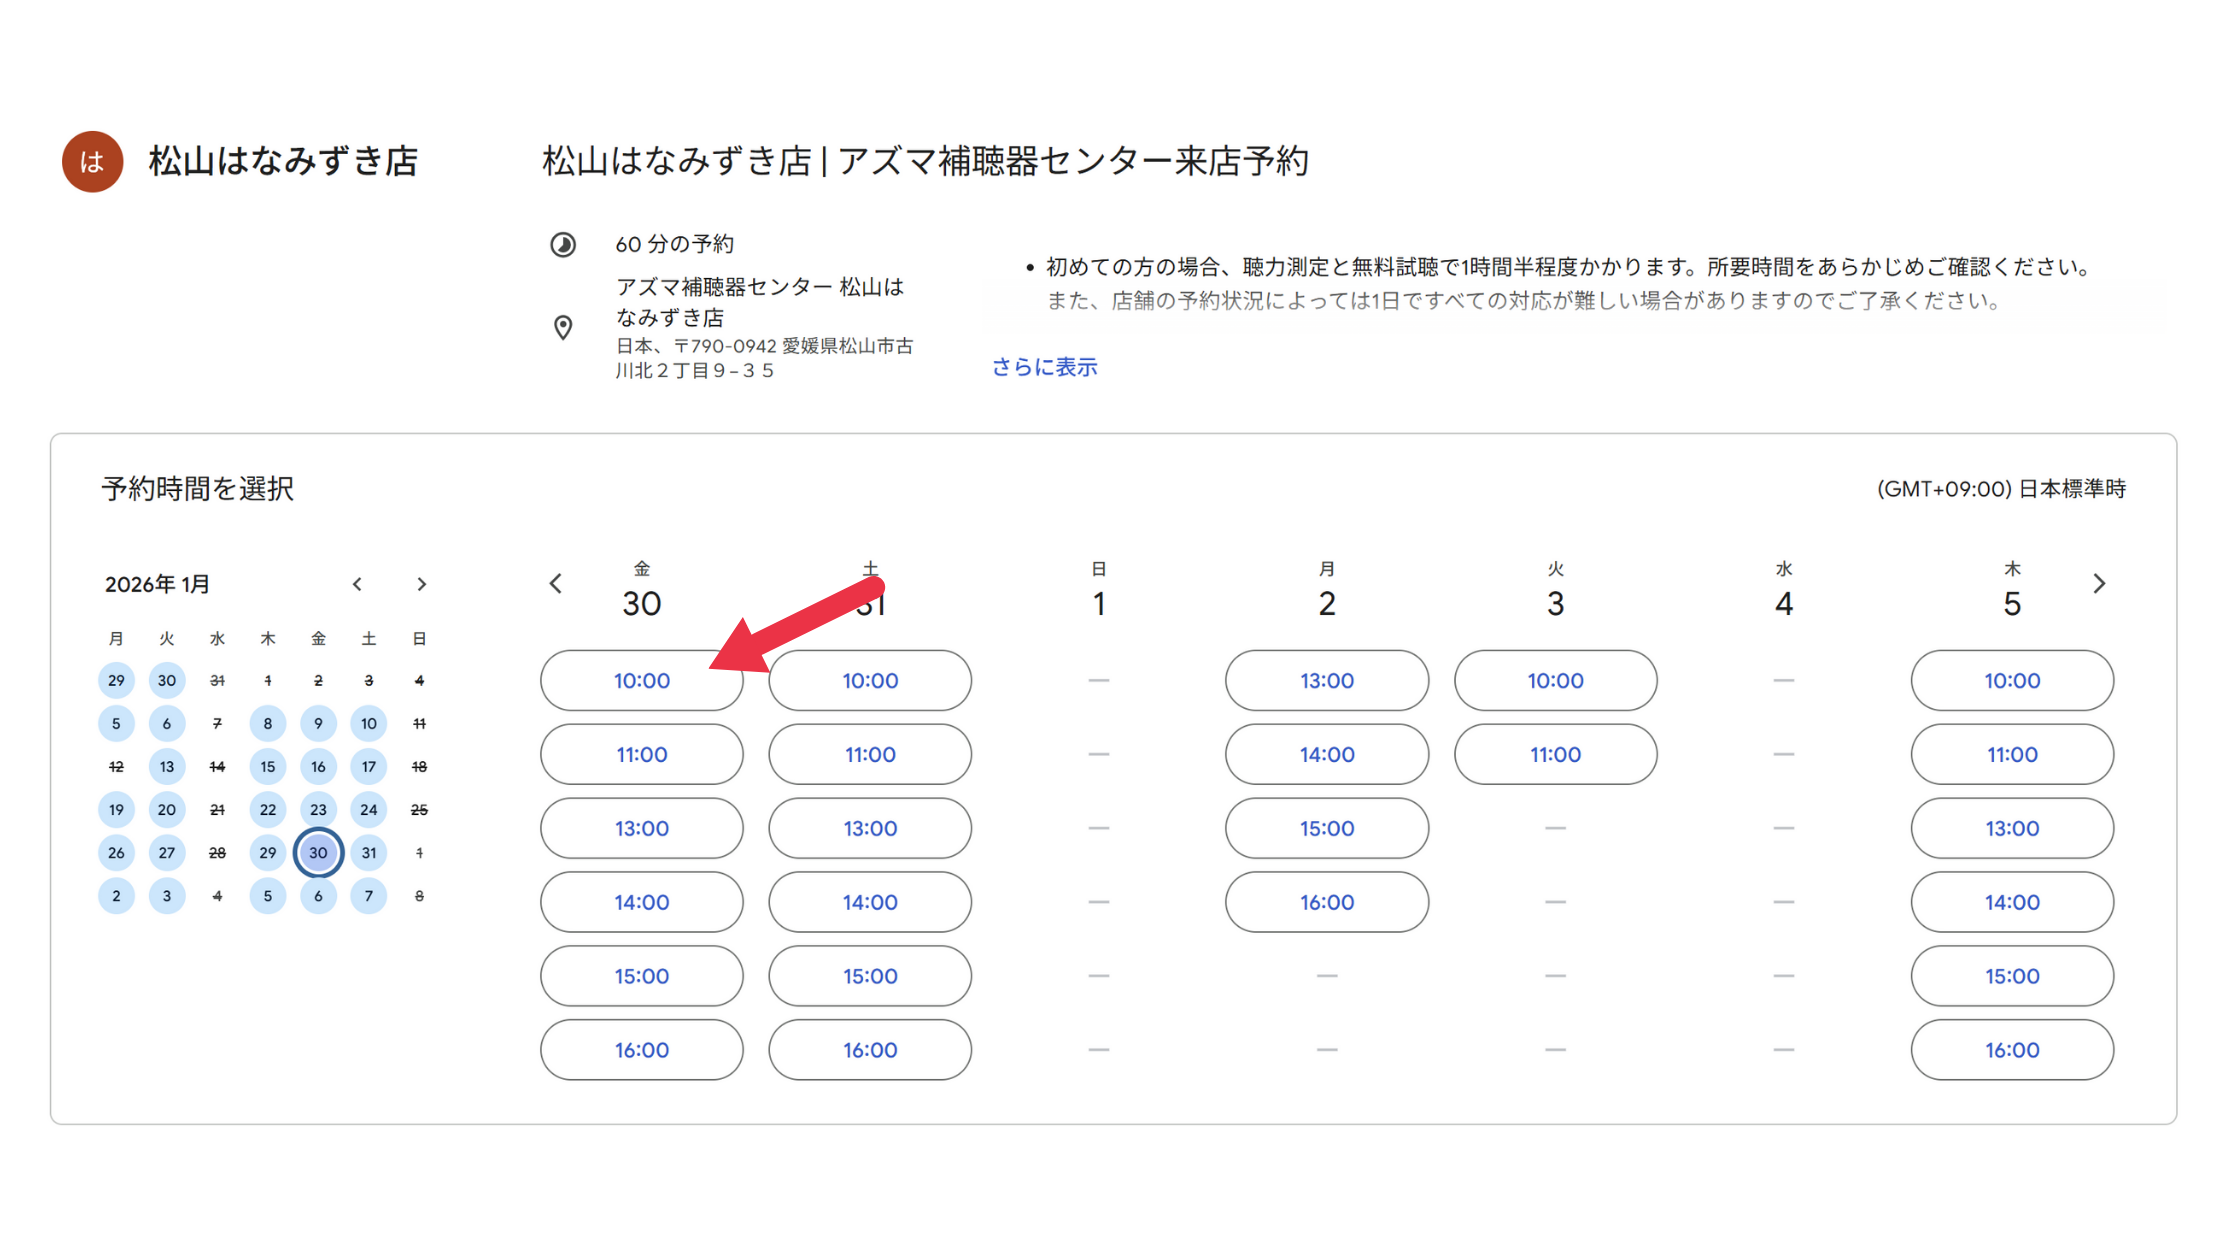Pick the highlighted date 30 in calendar

click(318, 853)
